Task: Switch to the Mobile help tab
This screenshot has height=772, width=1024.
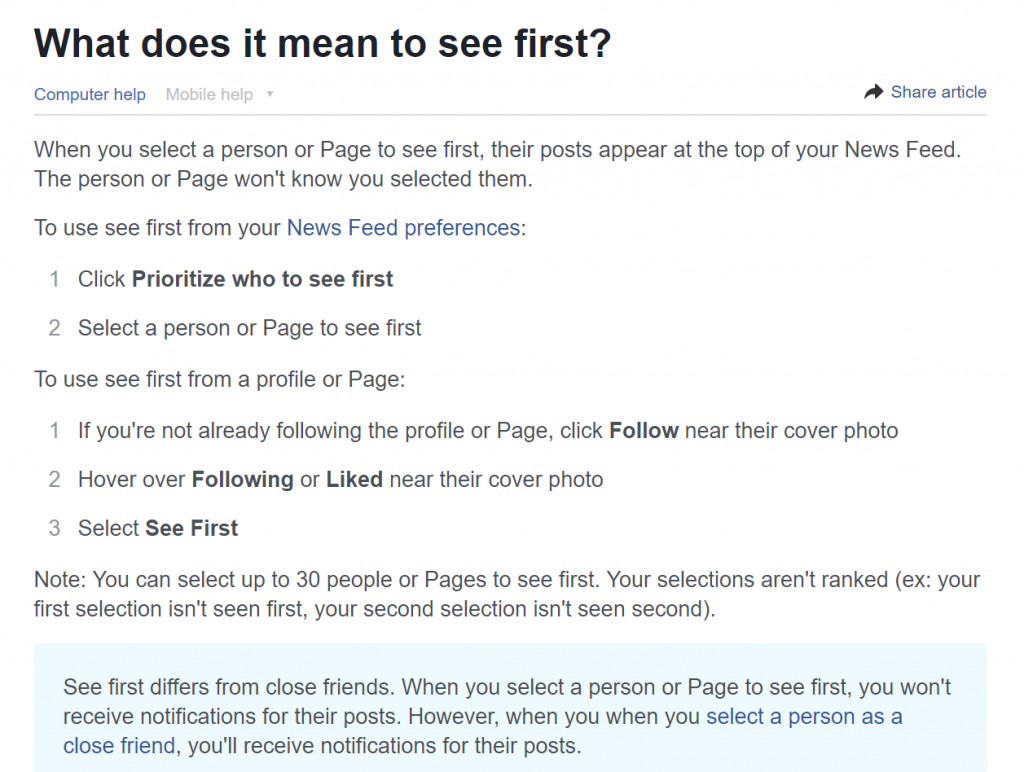Action: click(209, 95)
